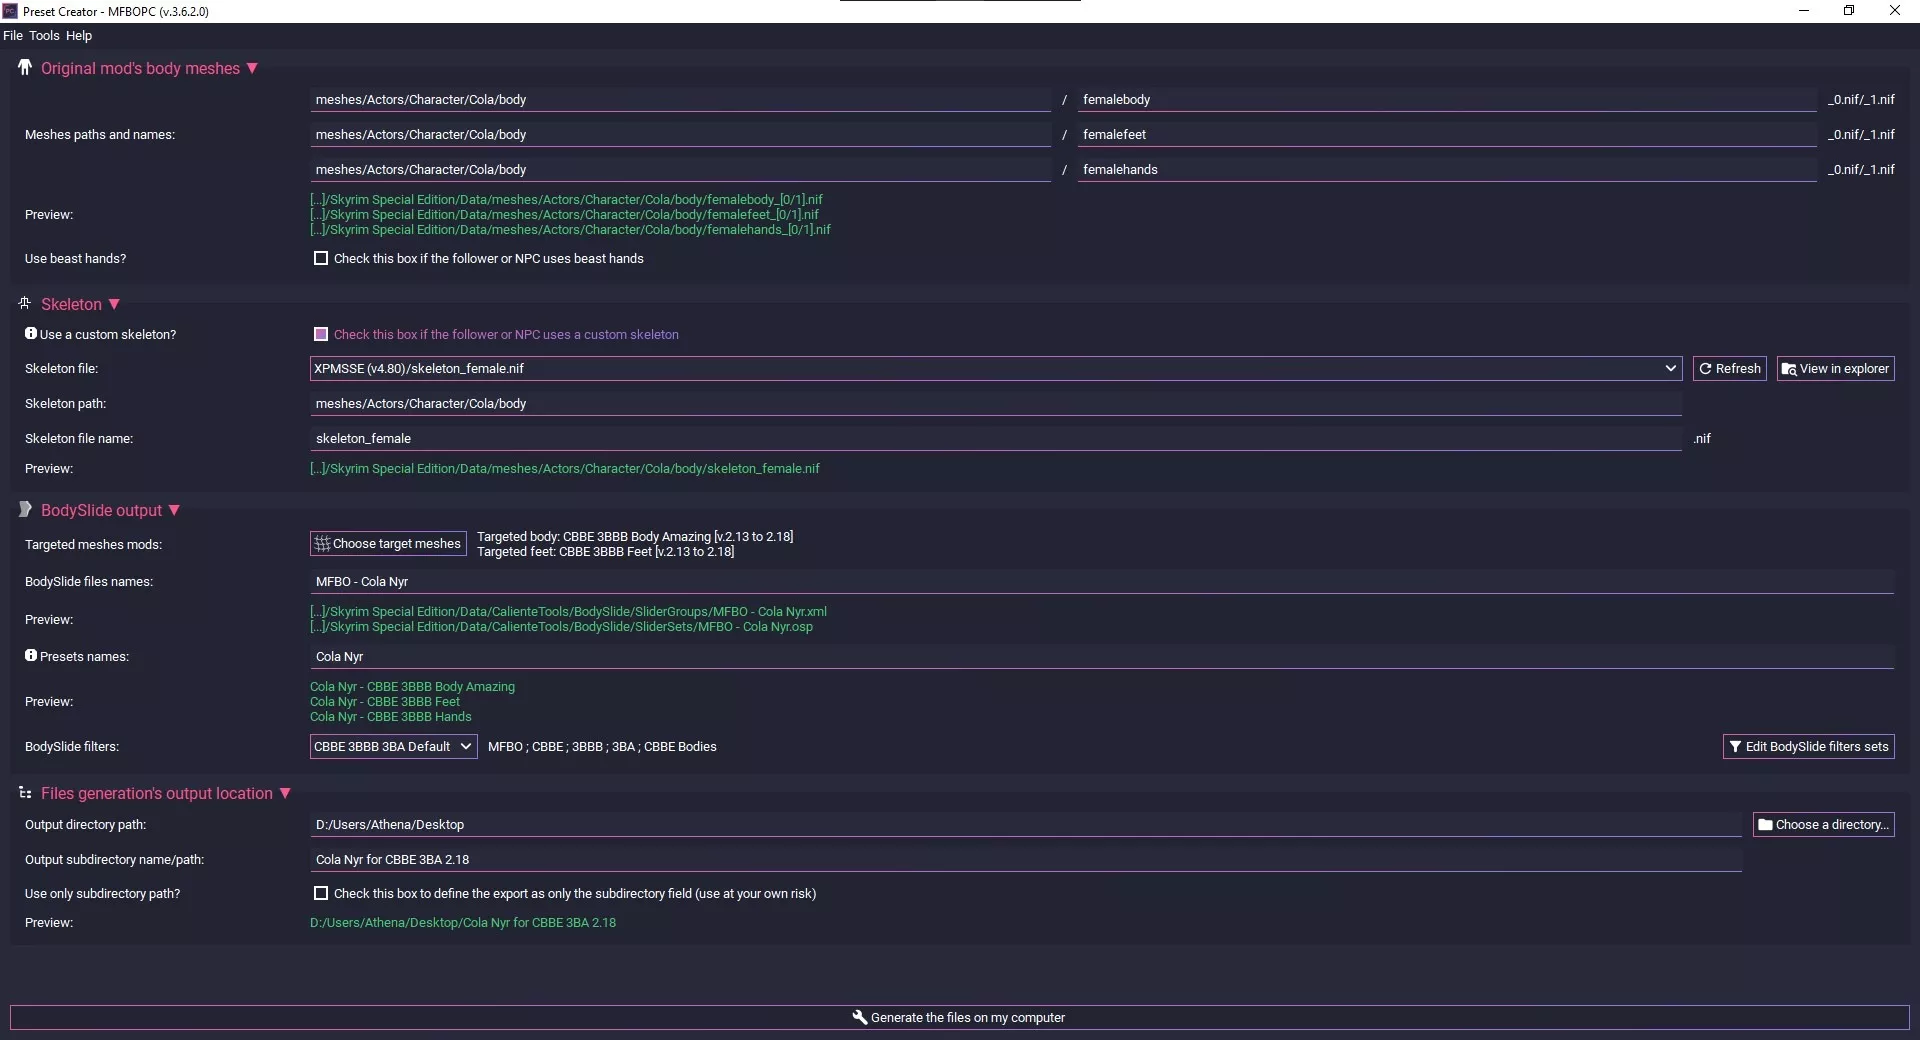
Task: Open the BodySlide filters dropdown
Action: [x=393, y=746]
